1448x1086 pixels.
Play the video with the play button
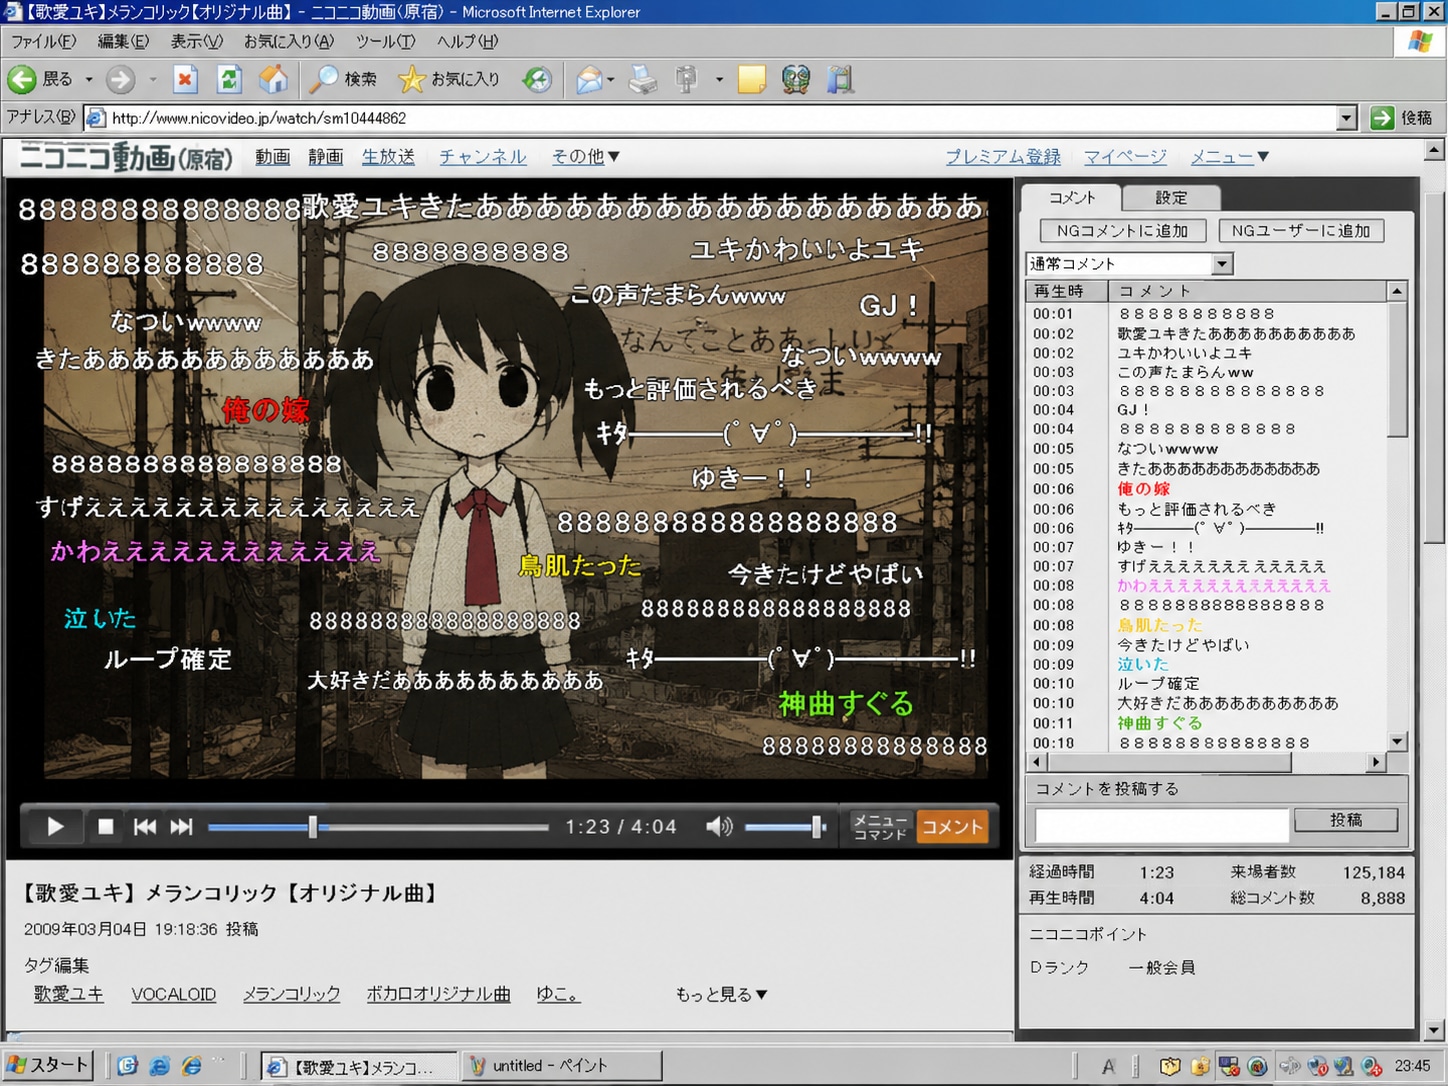tap(55, 827)
